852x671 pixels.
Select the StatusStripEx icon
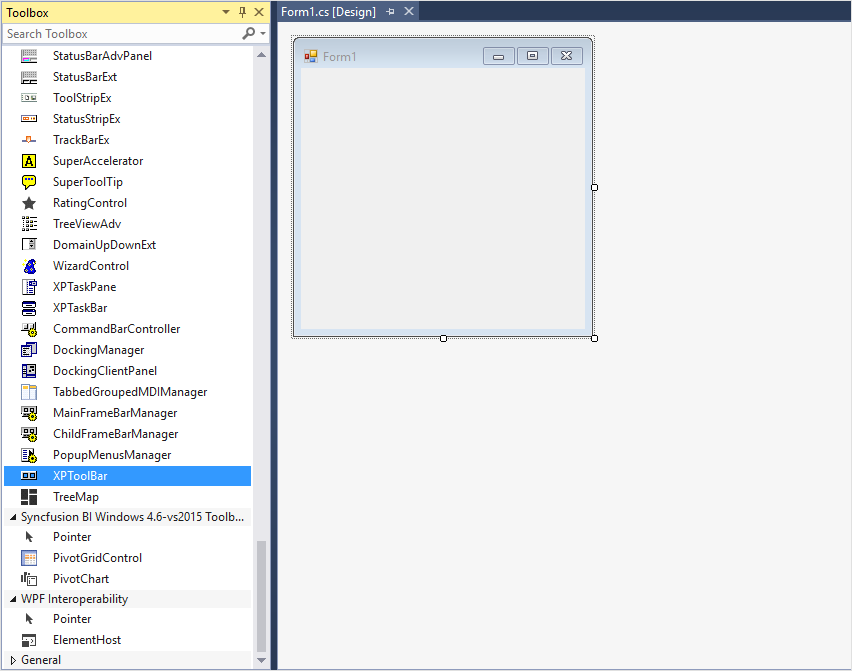(29, 119)
